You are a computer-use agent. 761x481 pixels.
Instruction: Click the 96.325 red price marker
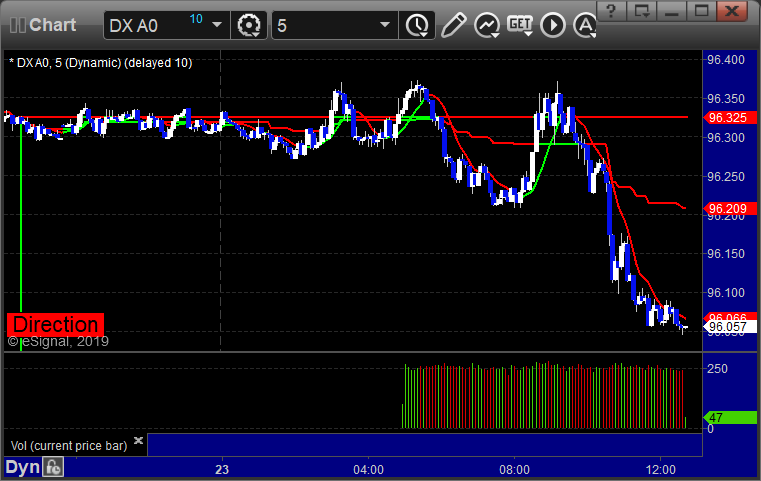[730, 117]
